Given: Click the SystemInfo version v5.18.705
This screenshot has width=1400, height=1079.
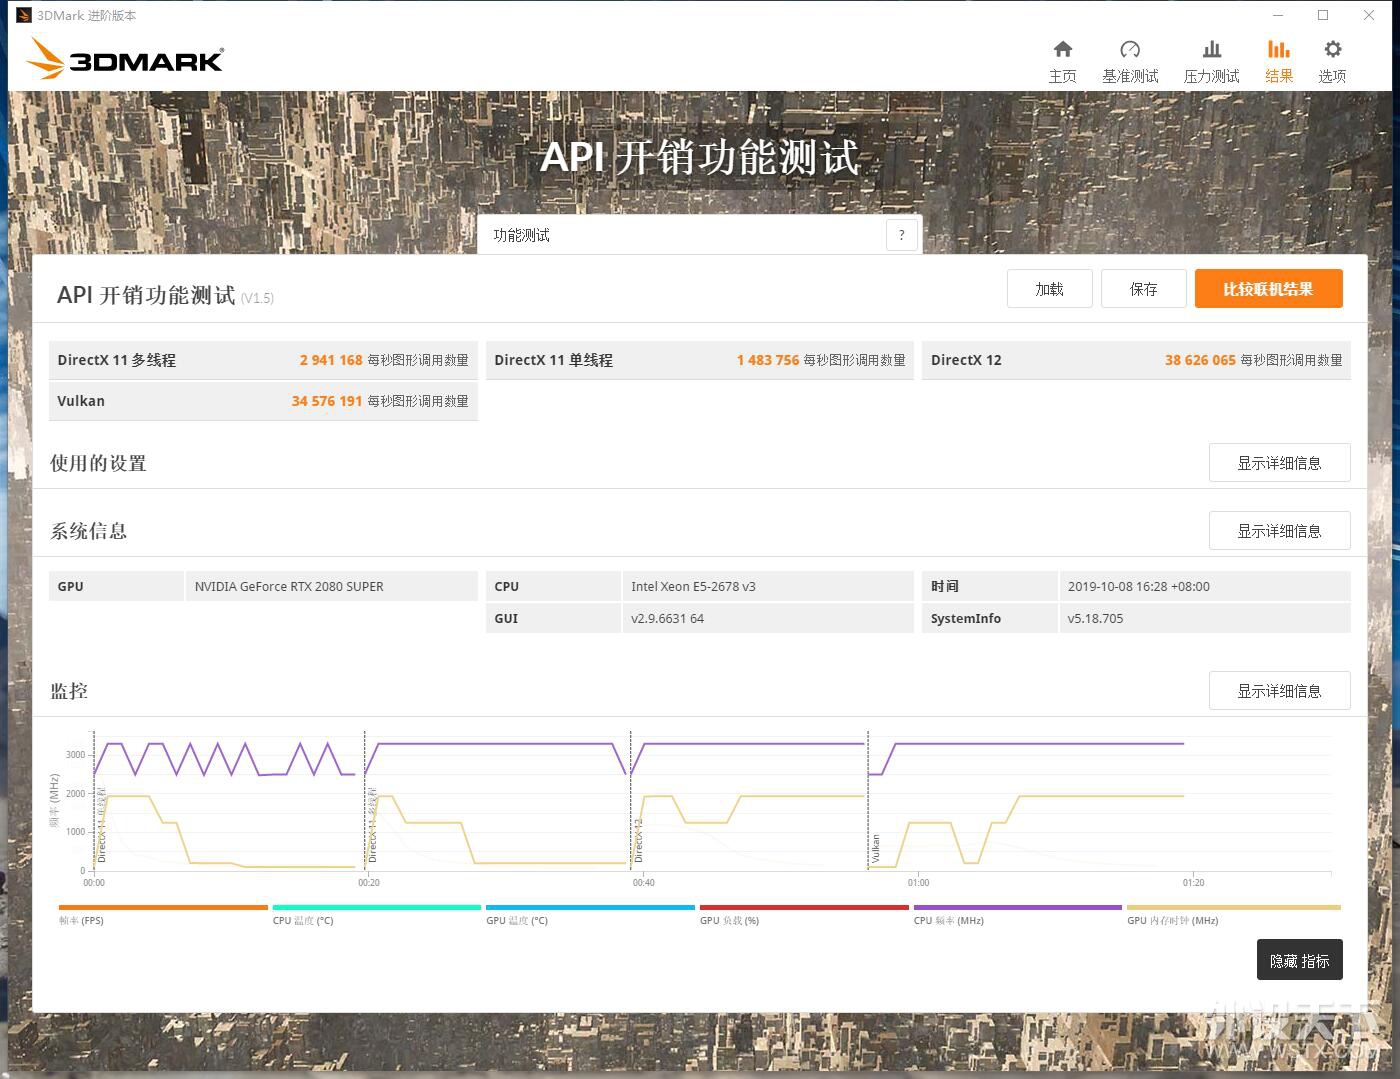Looking at the screenshot, I should point(1095,619).
